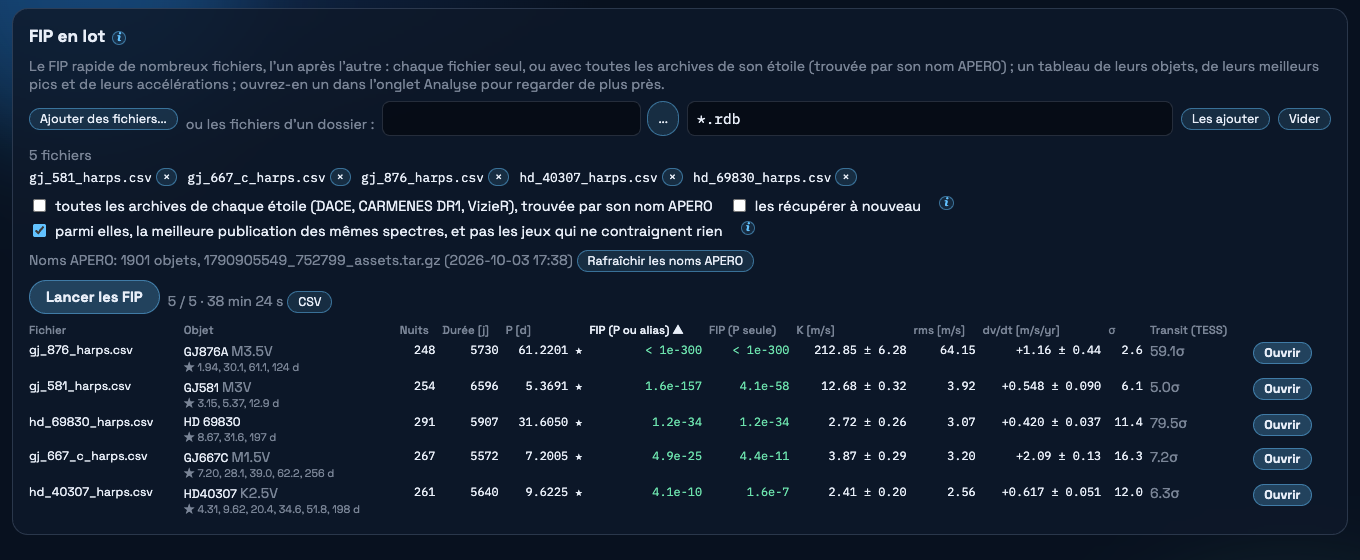The image size is (1360, 560).
Task: Sort table by Transit (TESS) header
Action: (1188, 330)
